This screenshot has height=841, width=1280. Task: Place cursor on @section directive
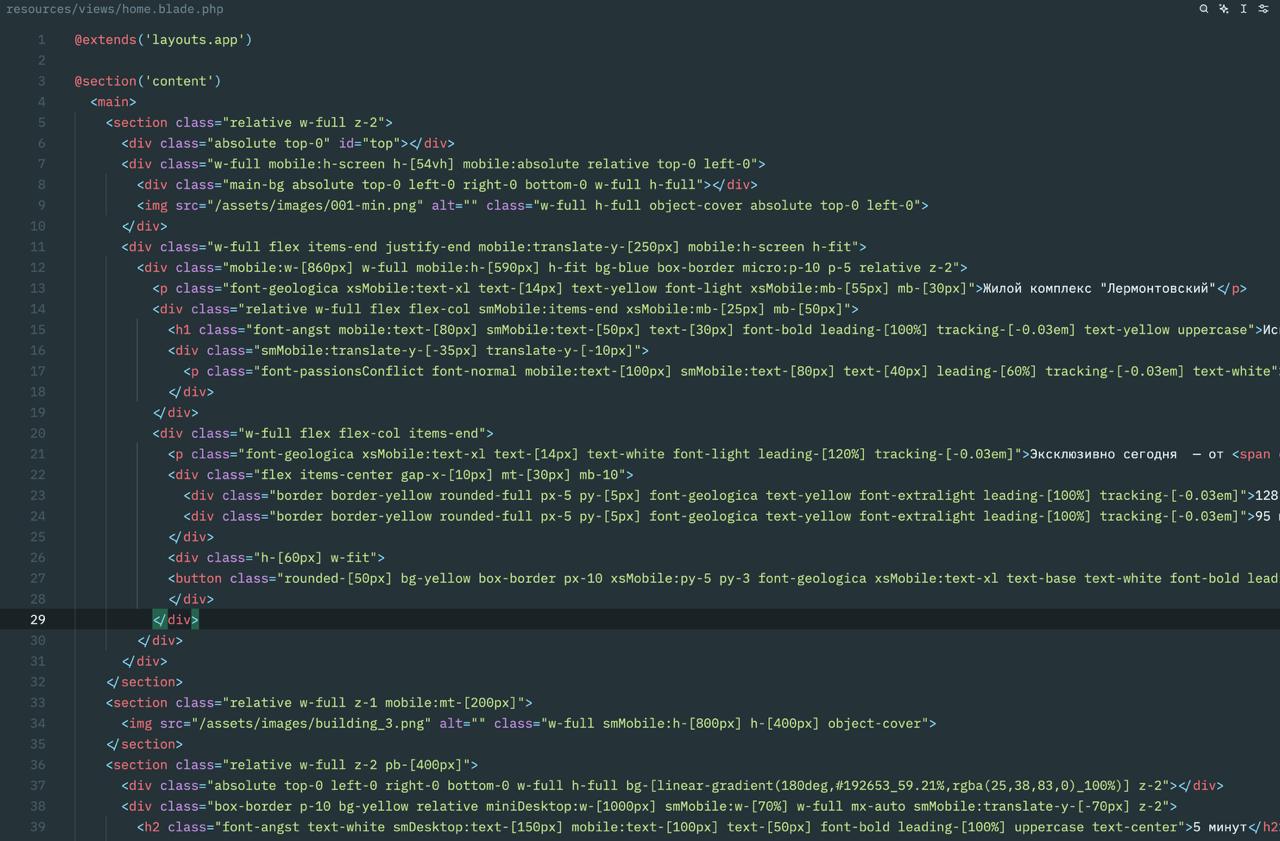[x=106, y=81]
